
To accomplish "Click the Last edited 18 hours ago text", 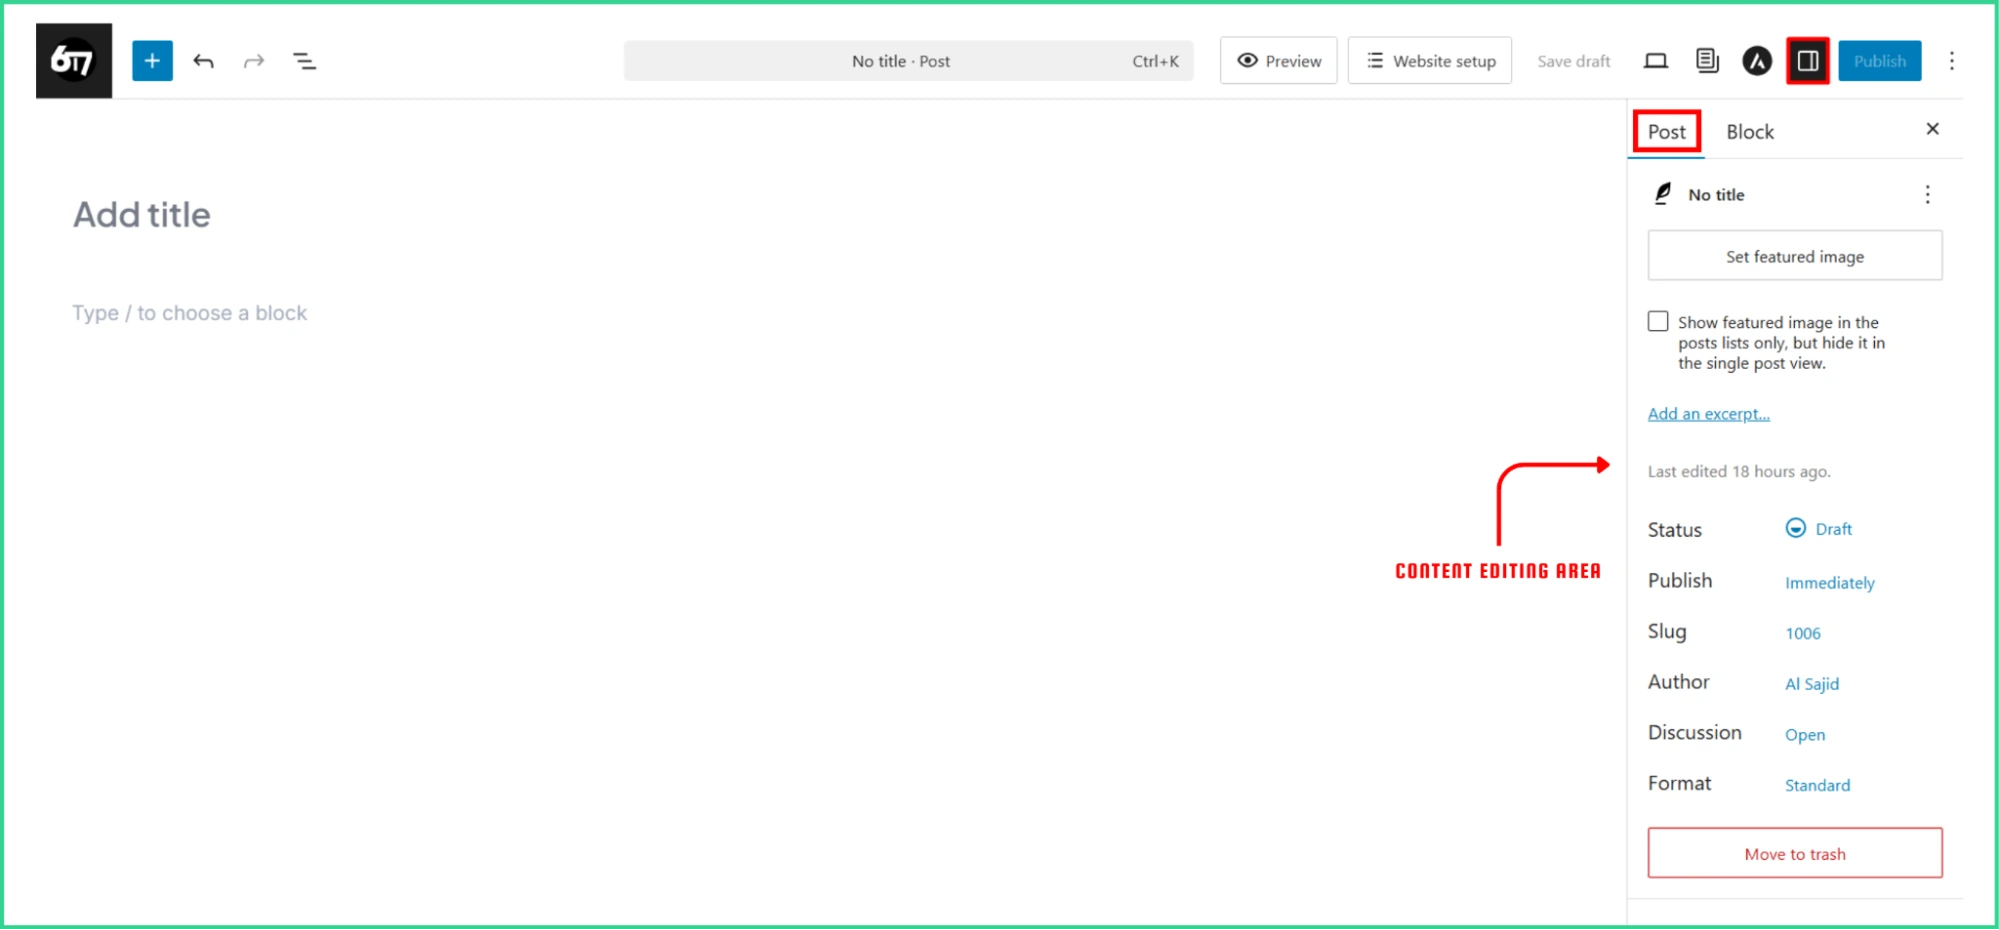I will [1739, 472].
